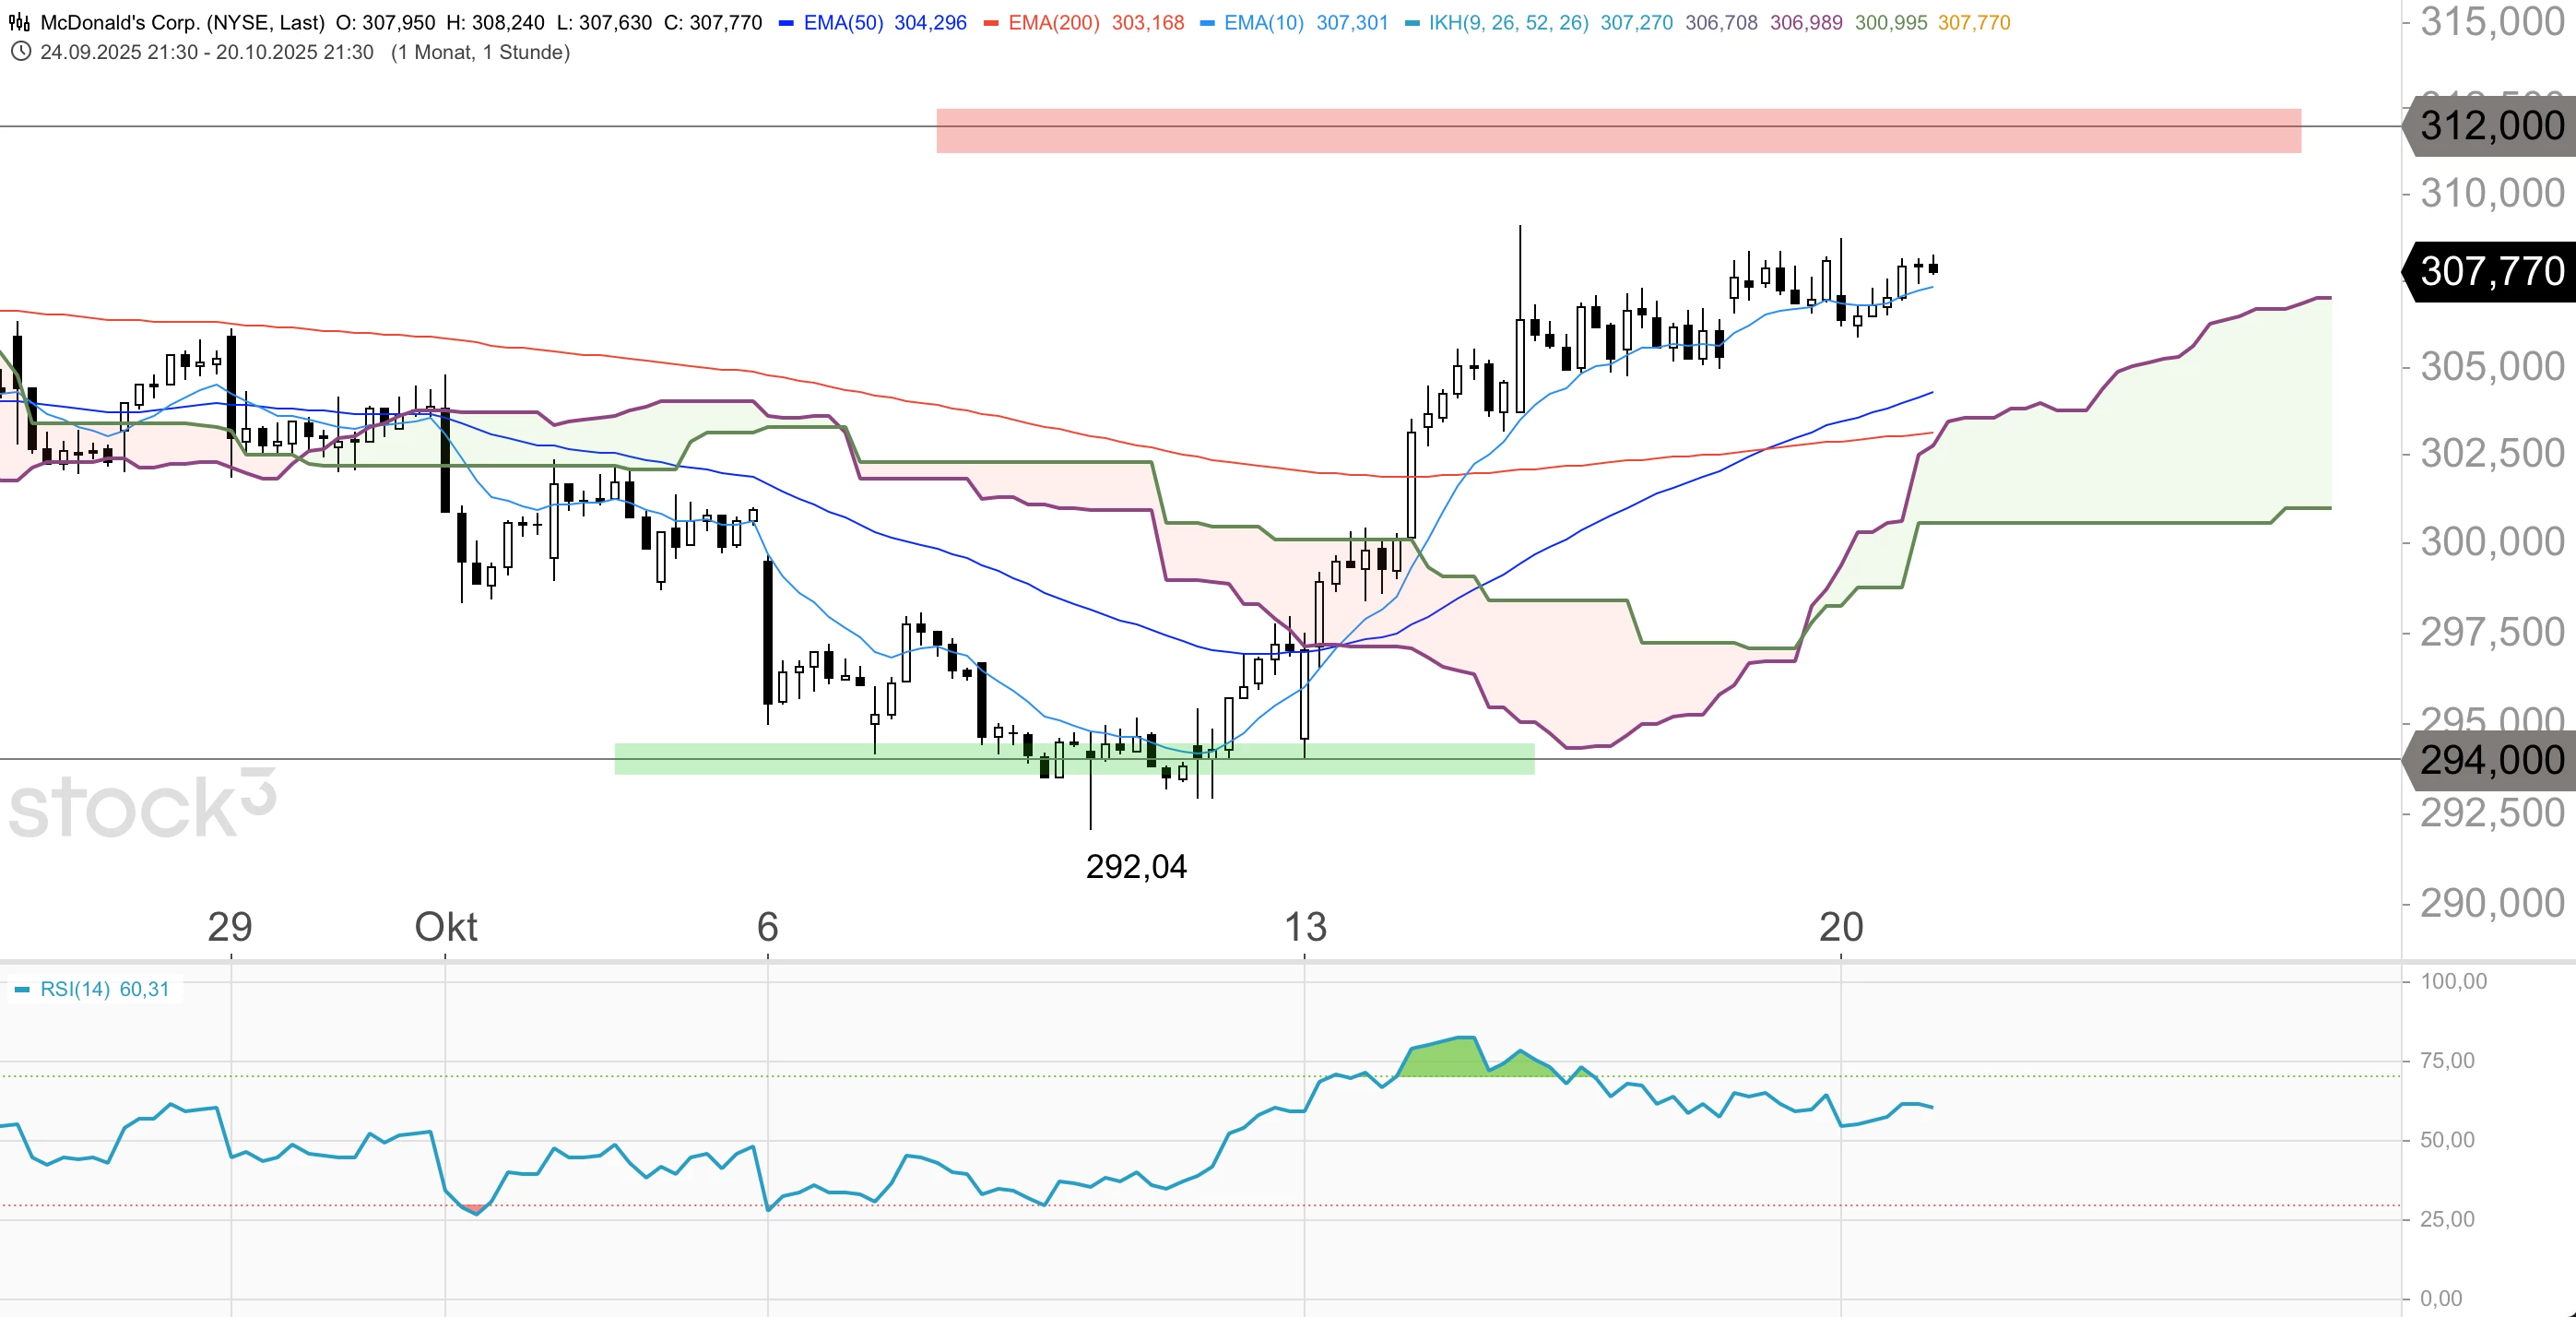
Task: Click the IKH indicator legend marker
Action: click(1412, 23)
